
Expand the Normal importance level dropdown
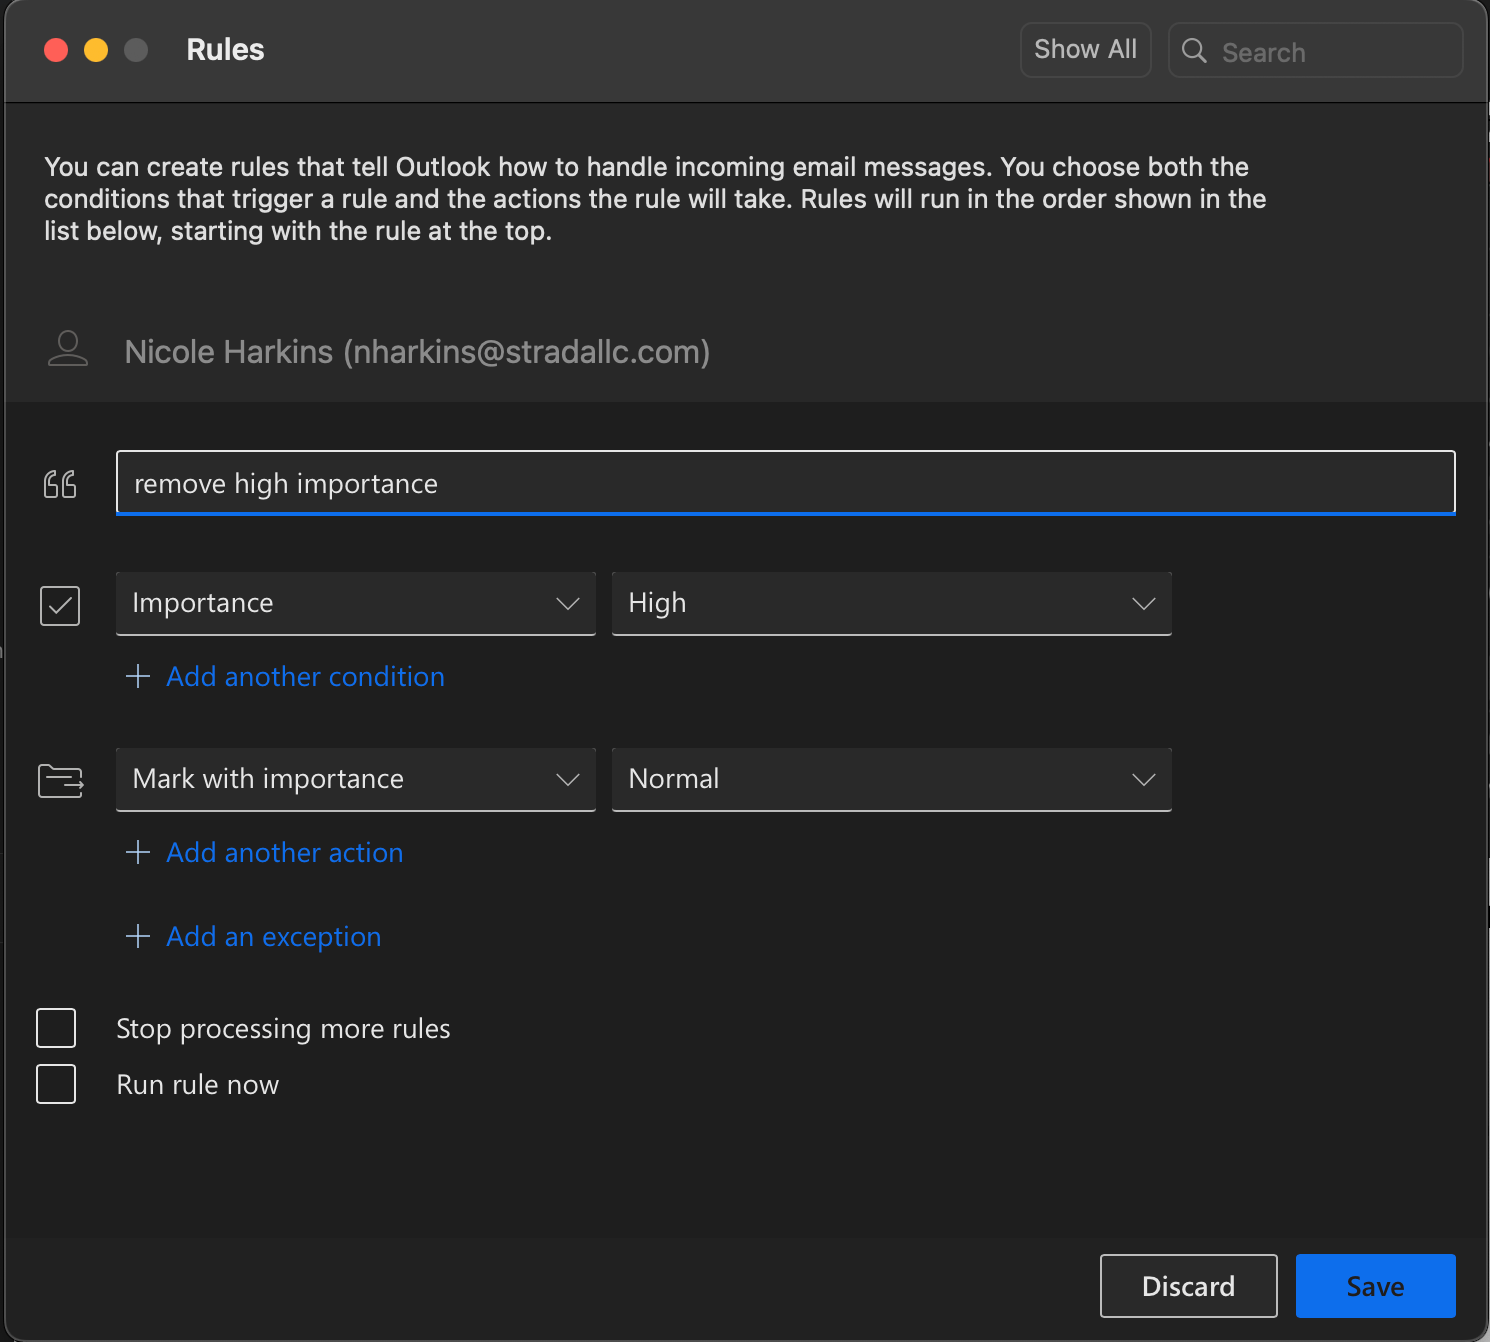coord(891,780)
